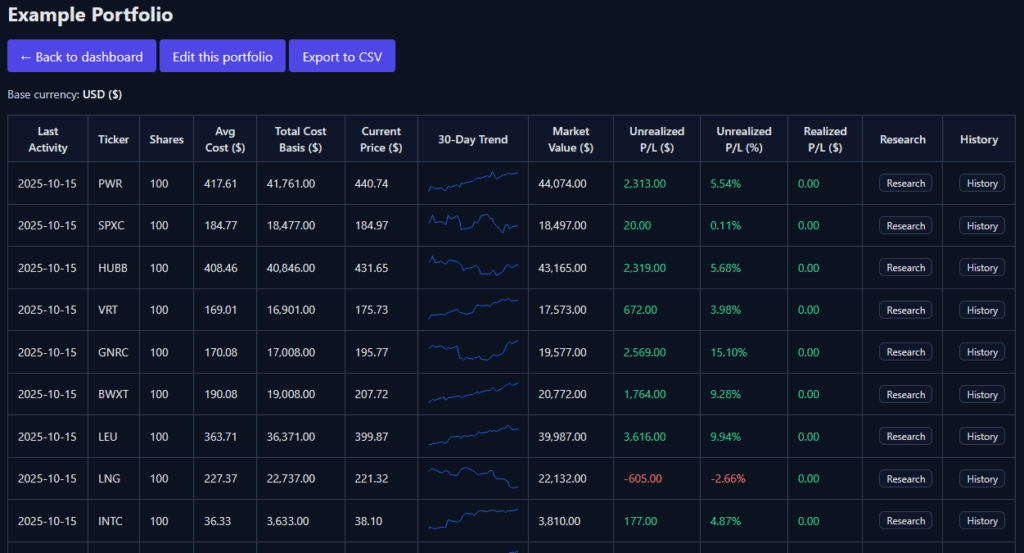Open Research for LEU

coord(905,436)
